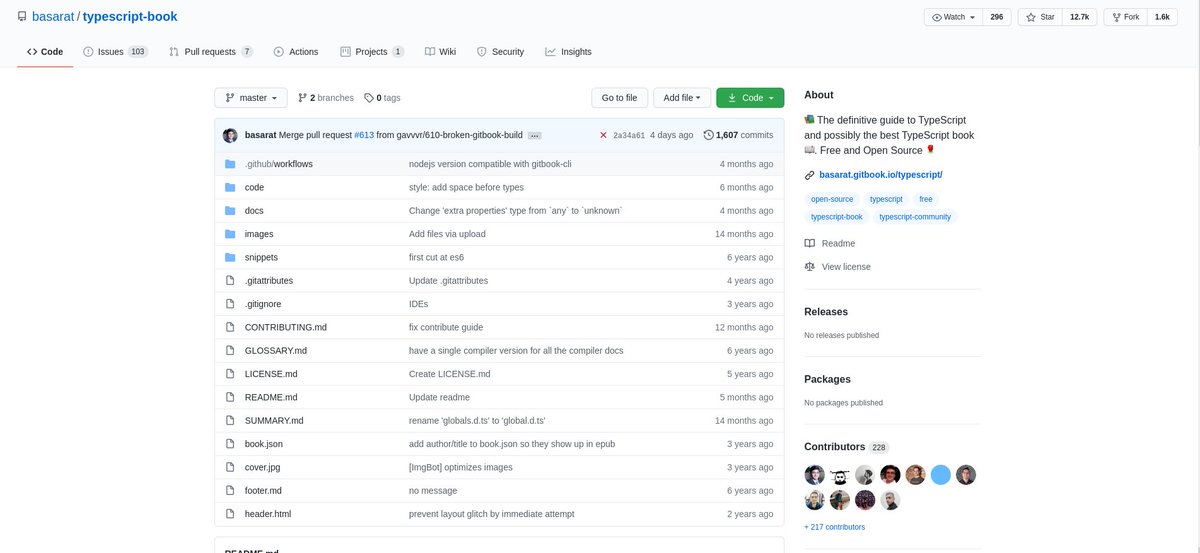Open the .github/workflows folder icon
The image size is (1200, 553).
tap(230, 164)
